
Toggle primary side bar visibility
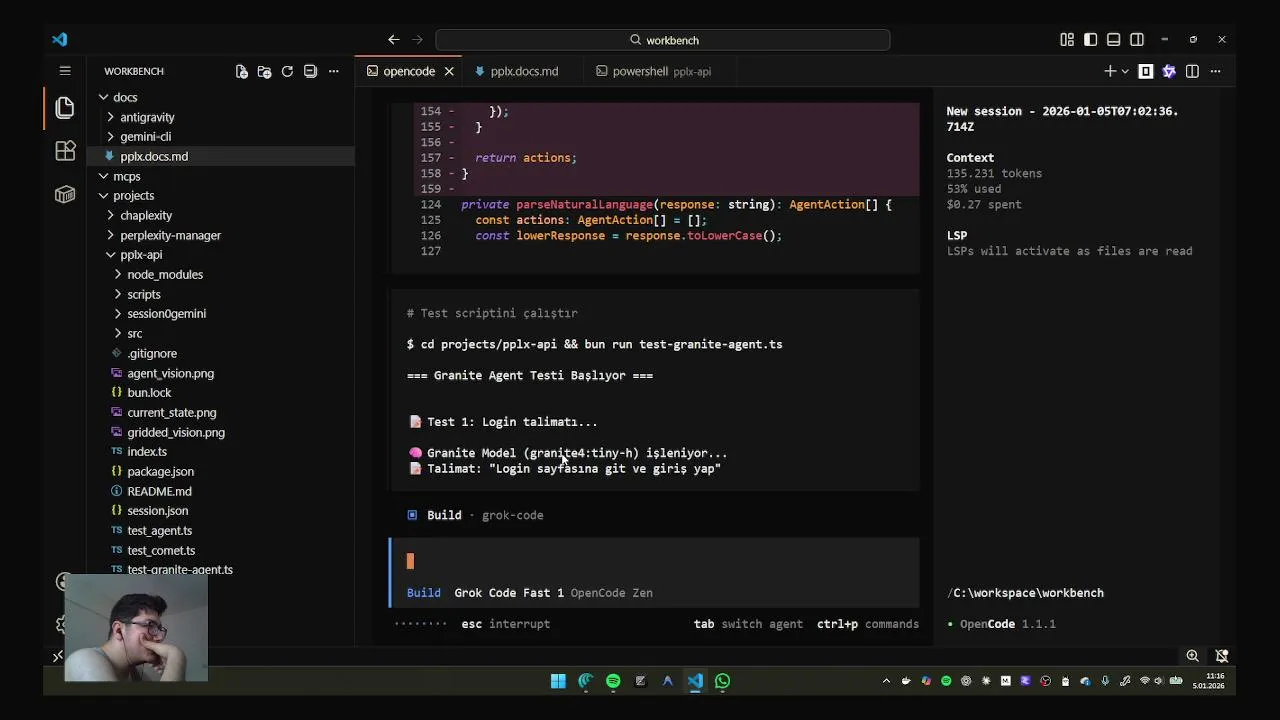pyautogui.click(x=1090, y=40)
